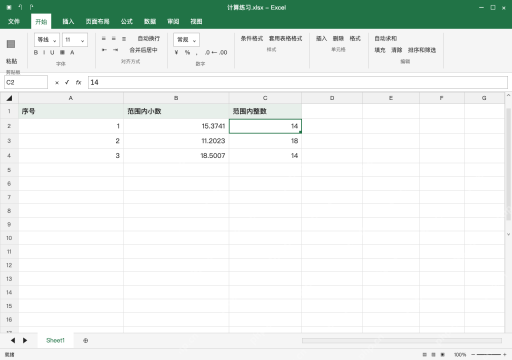Click 删除 in the cells group
Screen dimensions: 512x360
(x=338, y=39)
